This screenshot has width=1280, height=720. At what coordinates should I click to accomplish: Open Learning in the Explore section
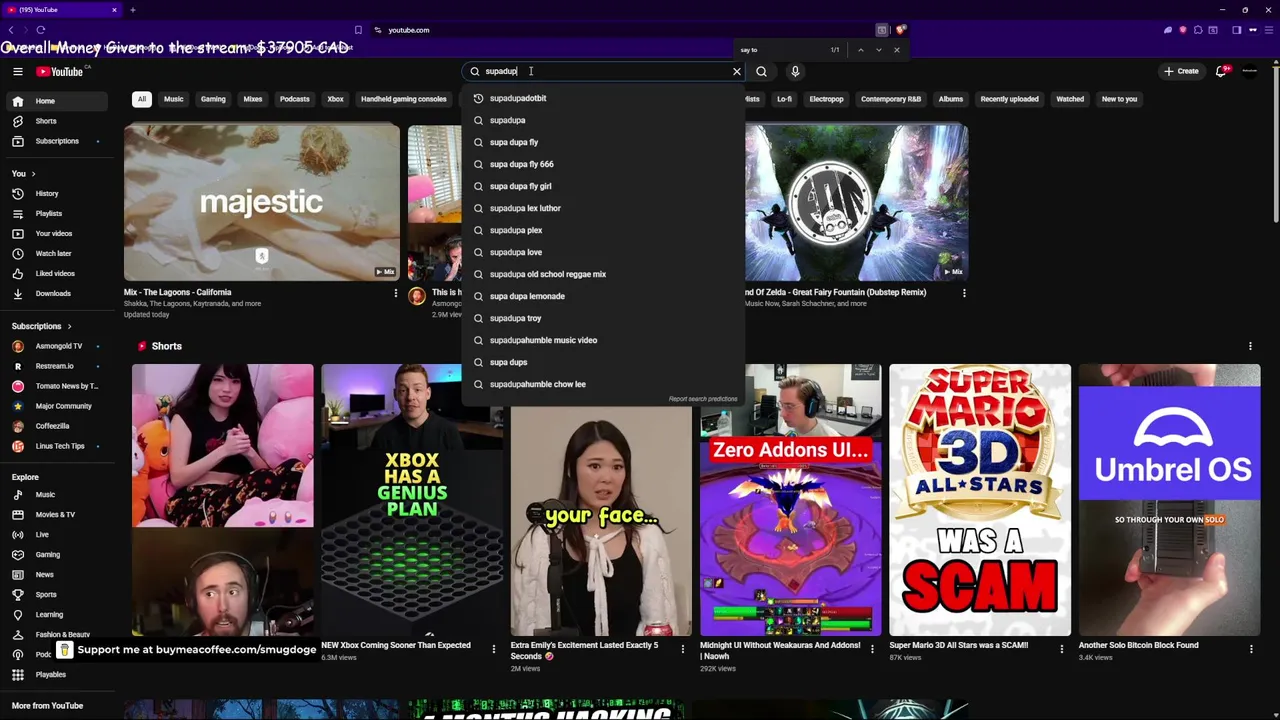[57, 614]
